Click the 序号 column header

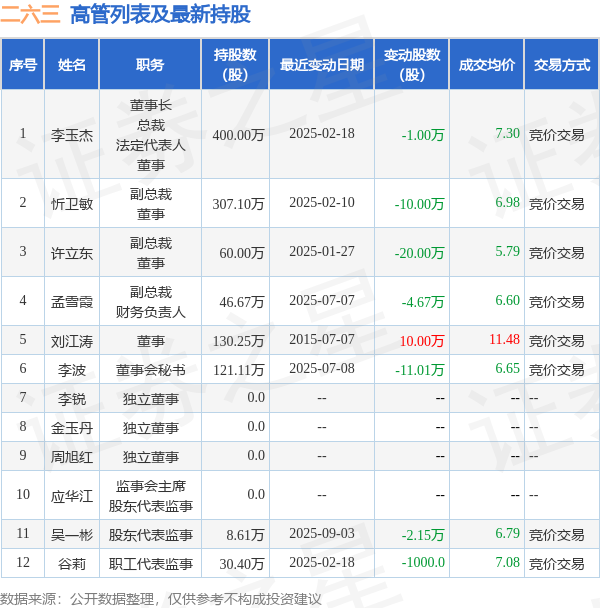click(22, 64)
